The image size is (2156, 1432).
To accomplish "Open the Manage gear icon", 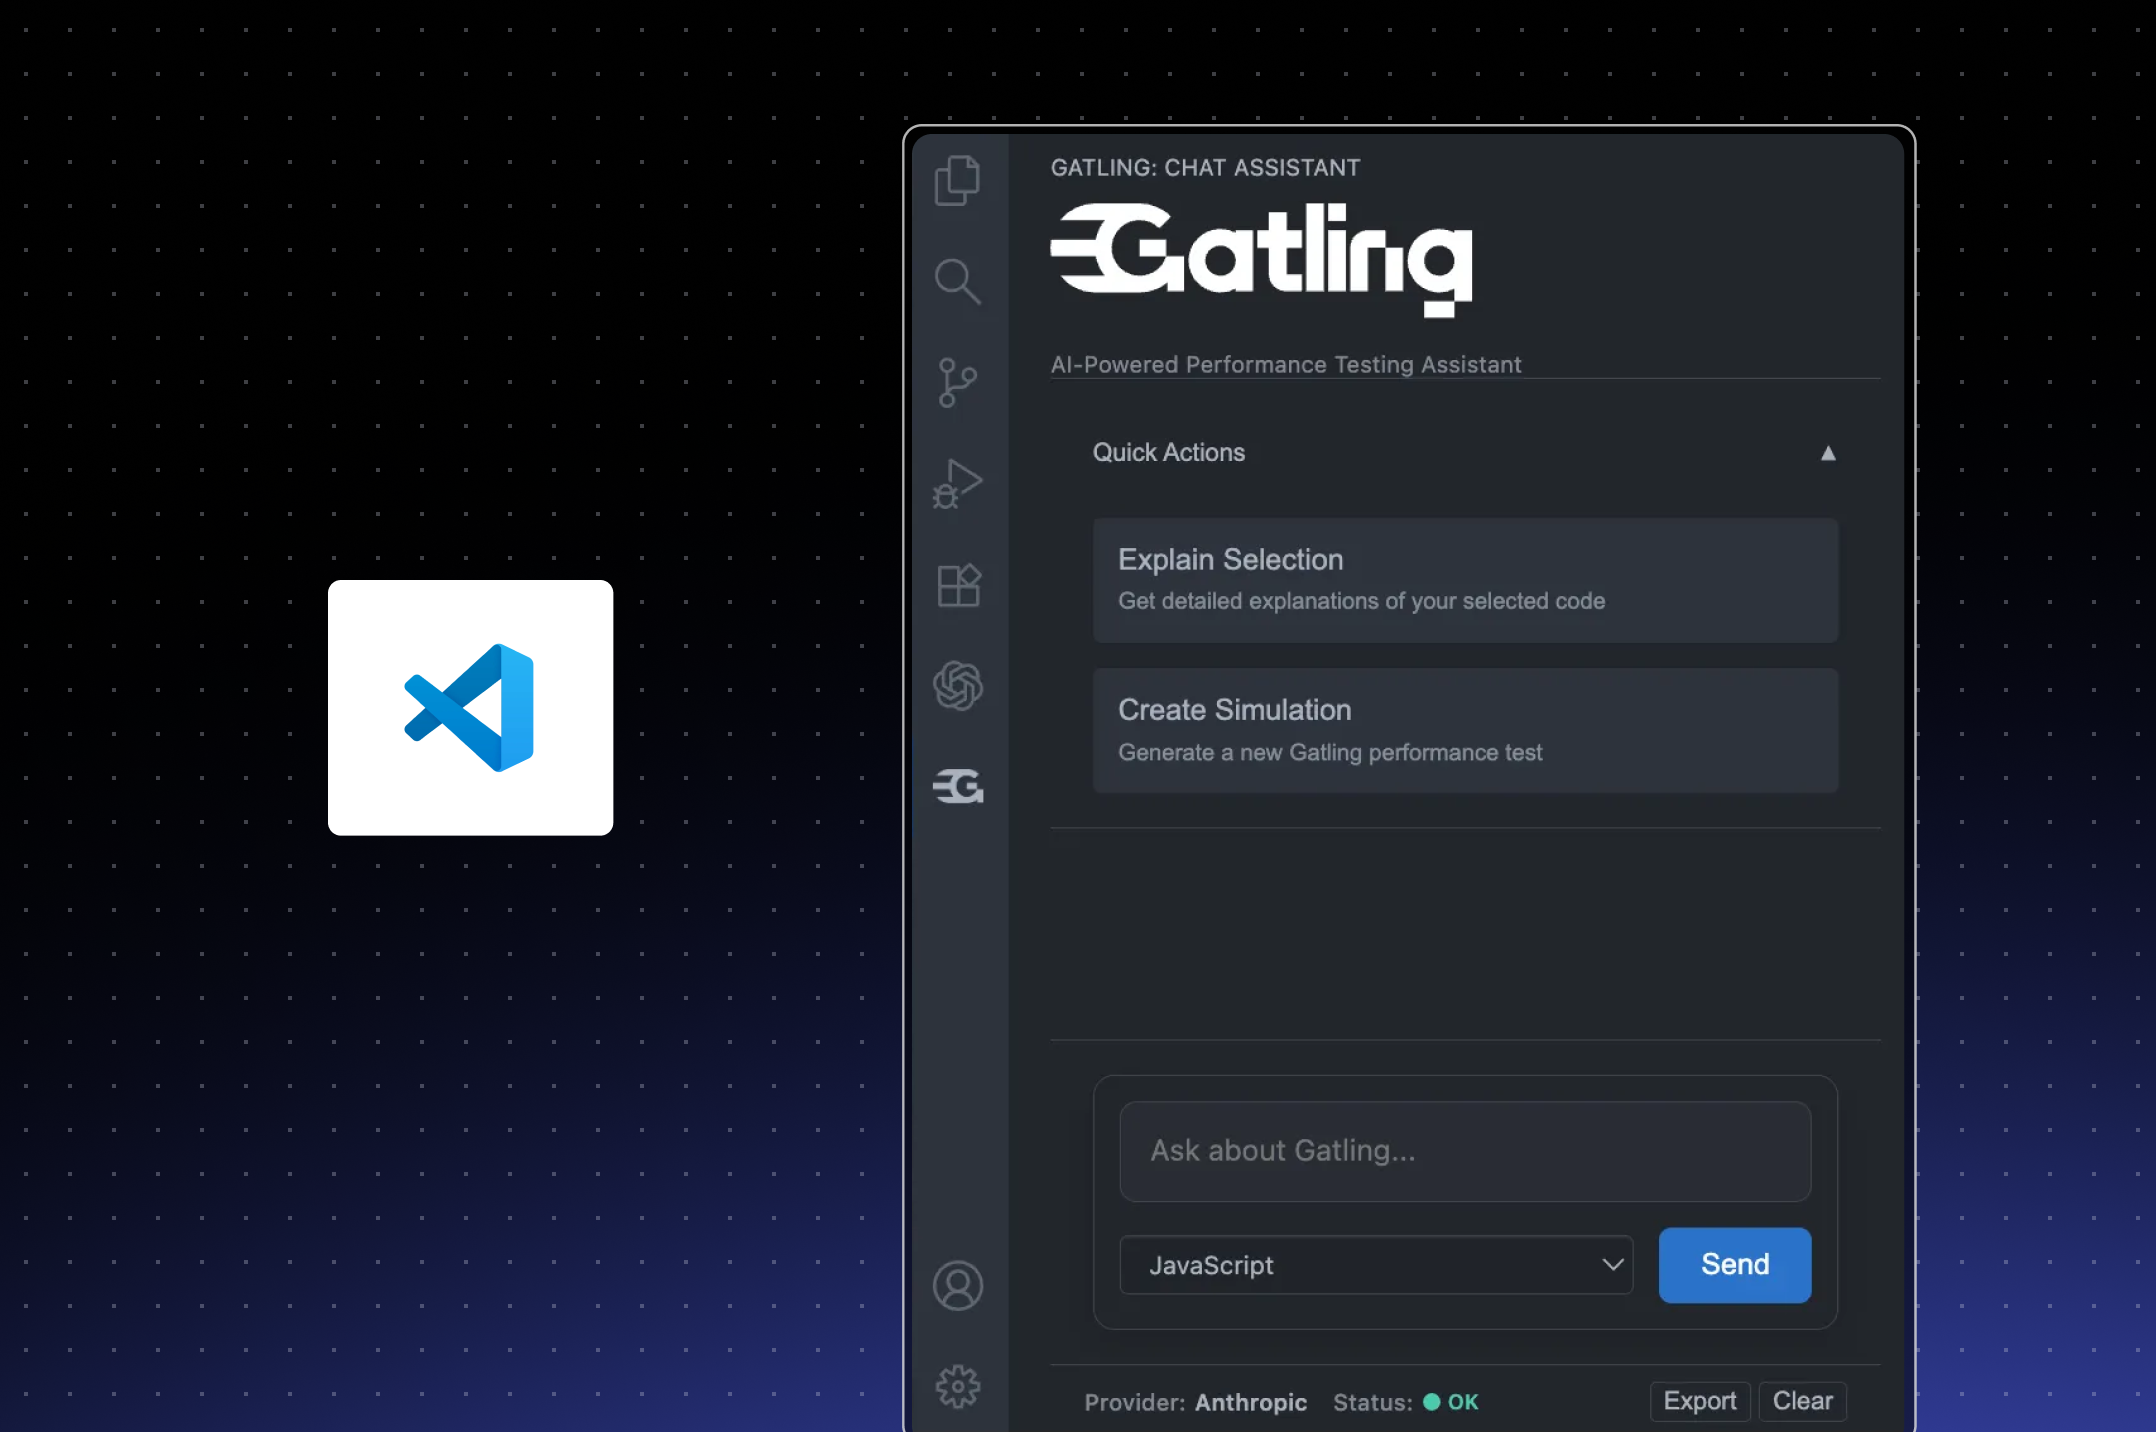I will pos(958,1386).
